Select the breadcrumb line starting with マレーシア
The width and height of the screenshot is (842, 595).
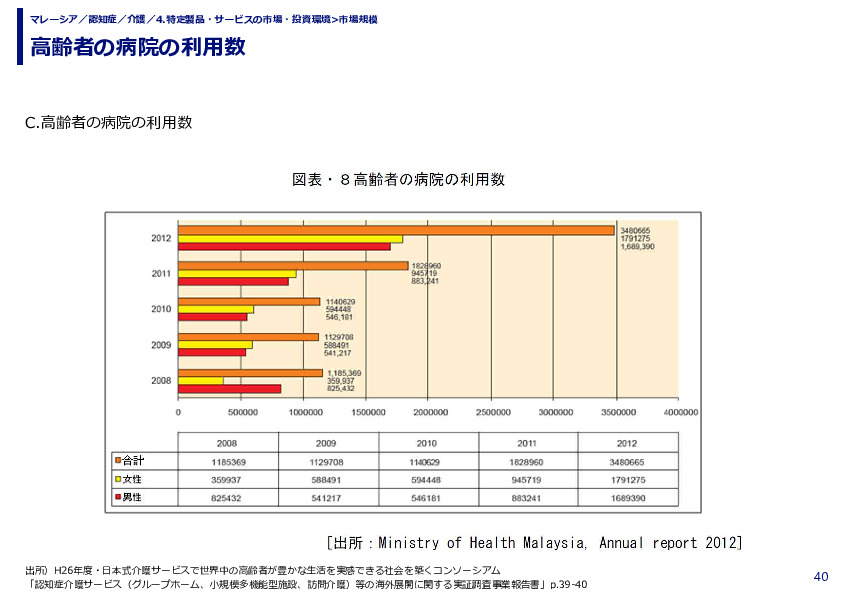pos(204,19)
